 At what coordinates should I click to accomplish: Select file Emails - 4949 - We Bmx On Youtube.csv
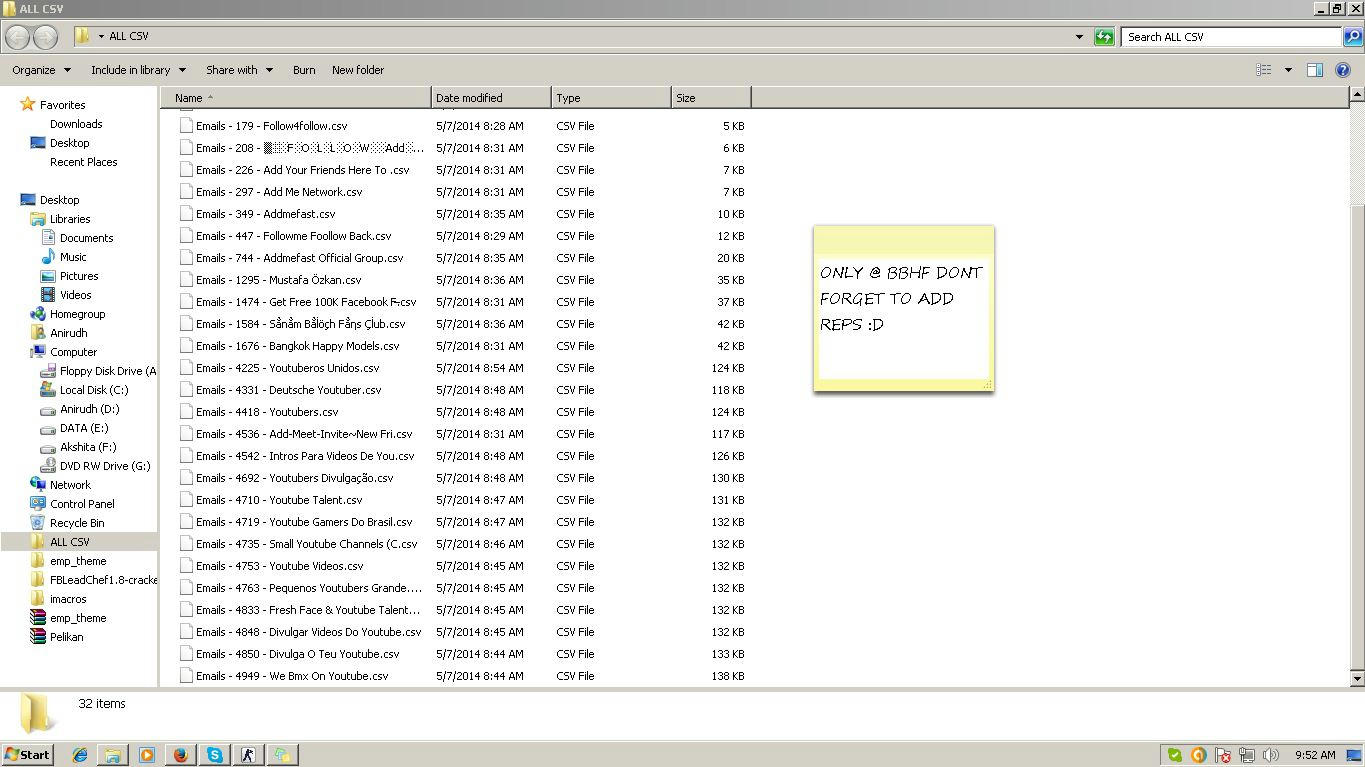tap(292, 676)
